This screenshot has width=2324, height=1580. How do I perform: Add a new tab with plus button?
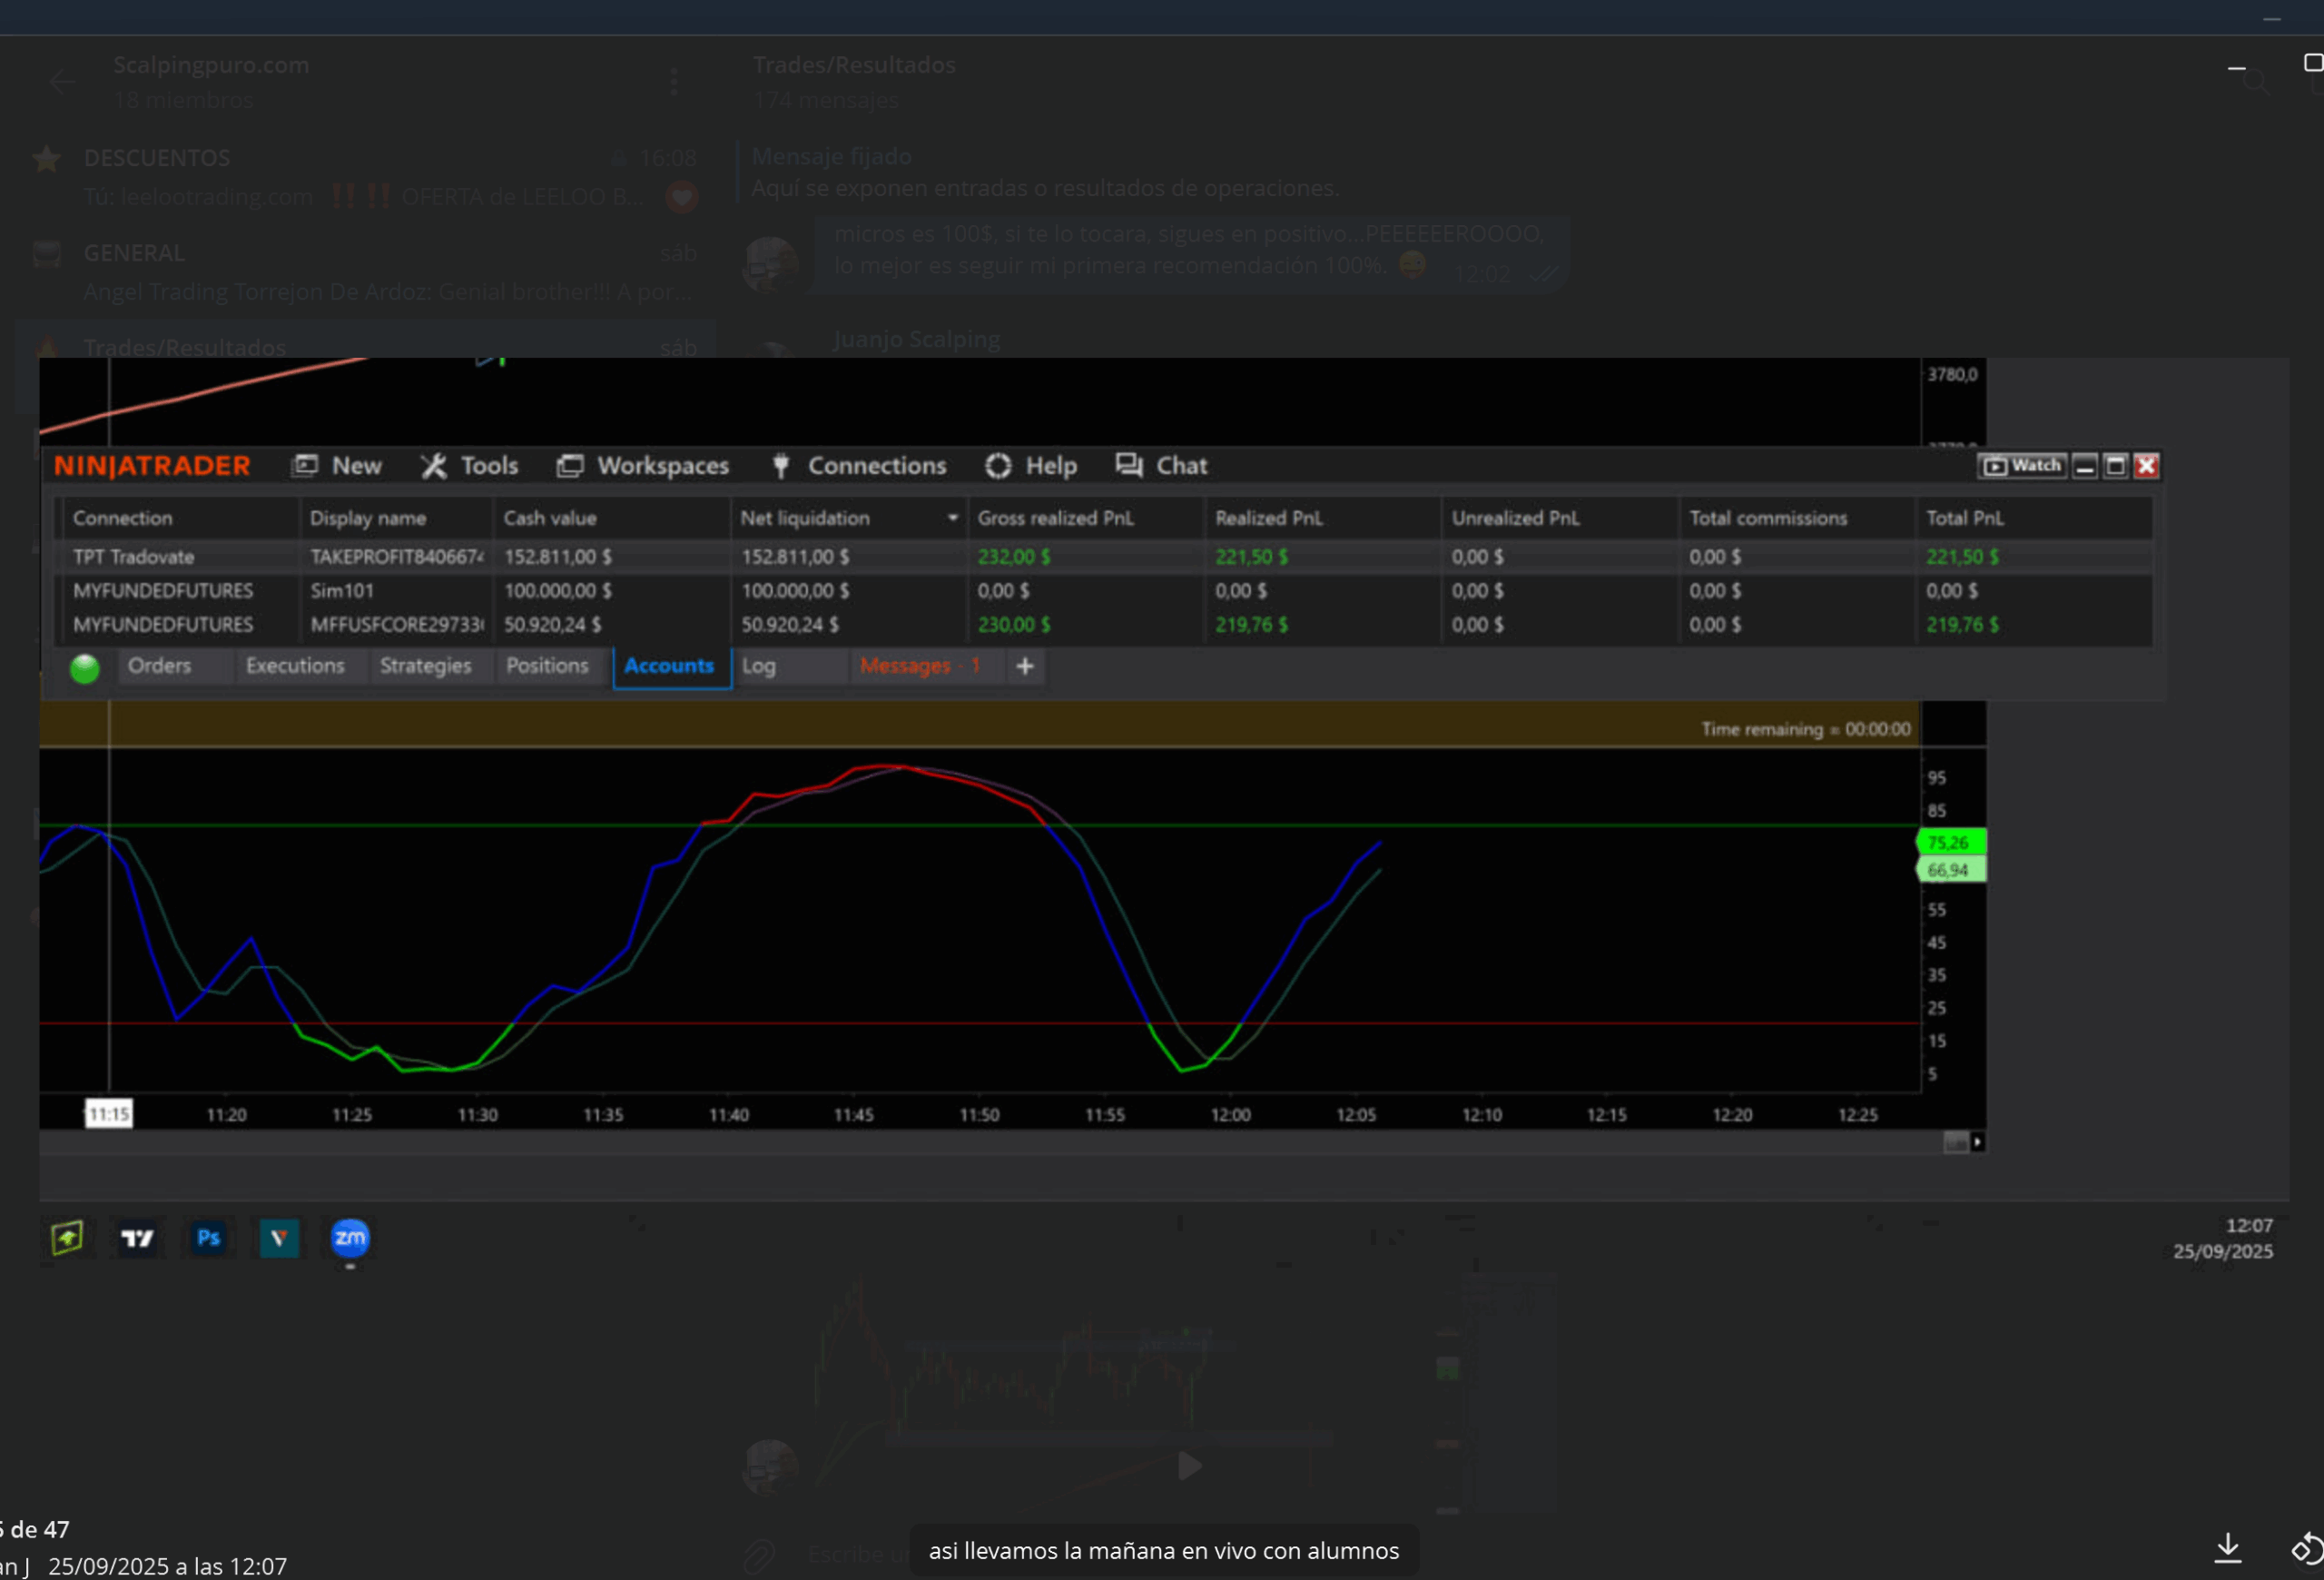tap(1025, 666)
